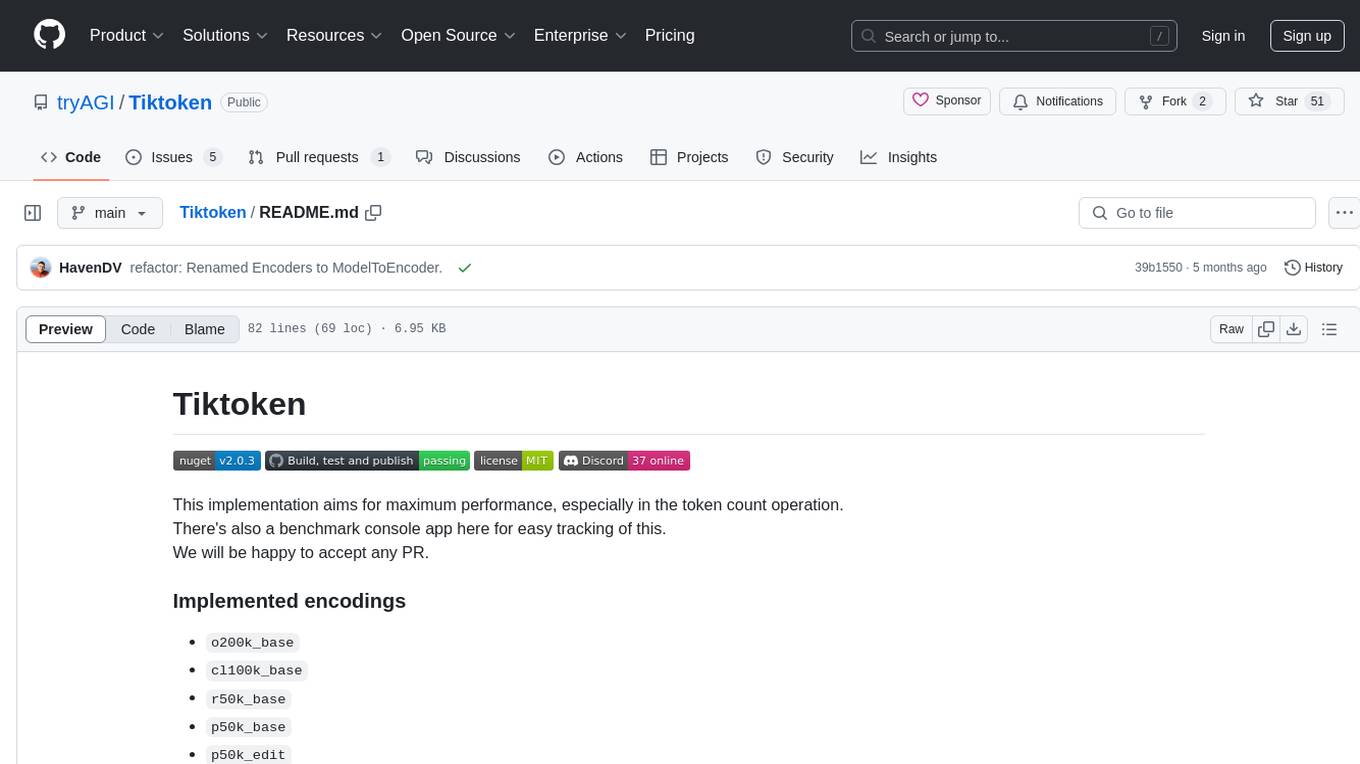
Task: Click the Sign up button
Action: (x=1307, y=36)
